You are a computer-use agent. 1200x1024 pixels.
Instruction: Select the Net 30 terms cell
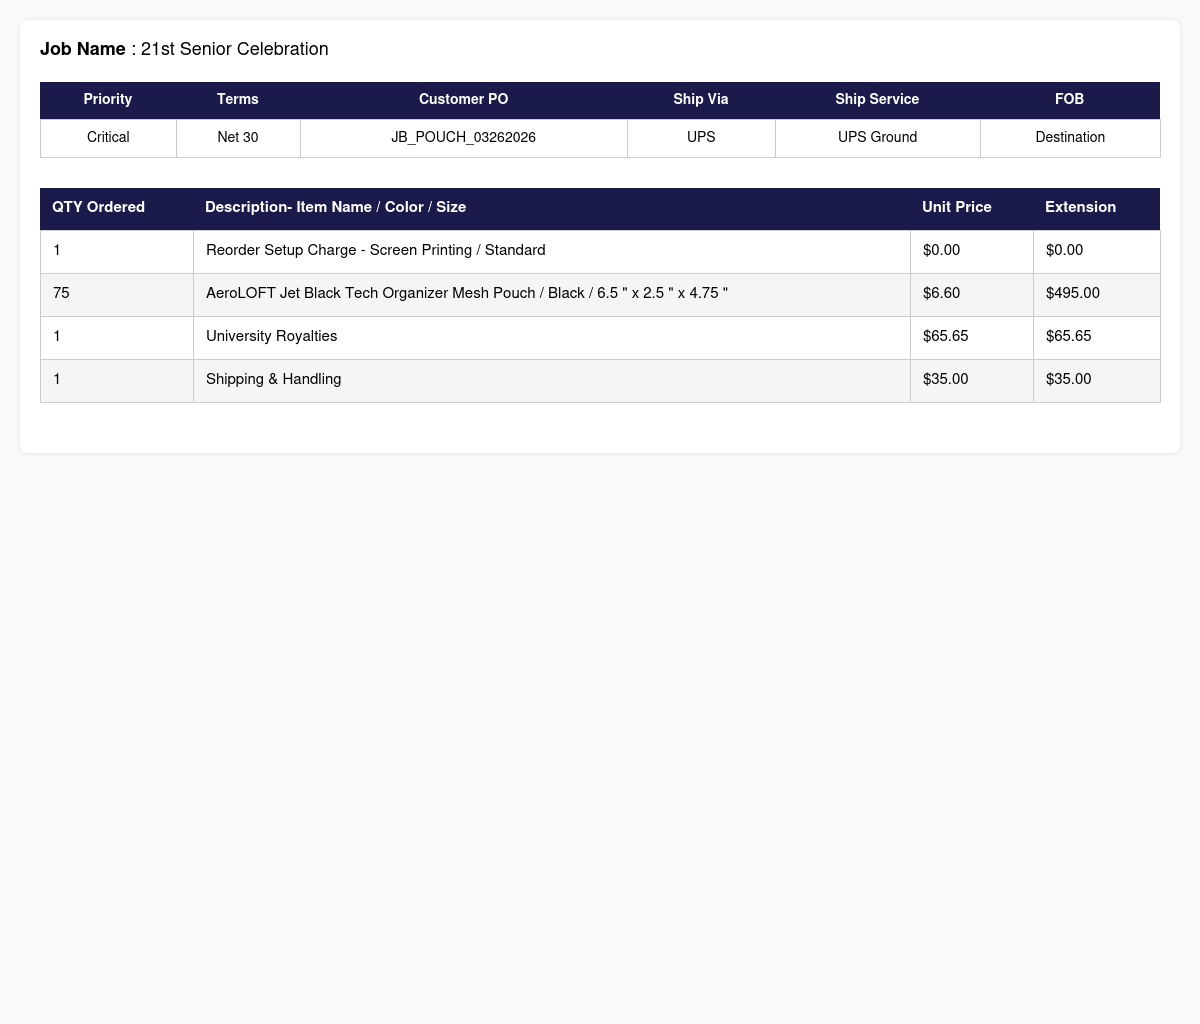(x=238, y=138)
